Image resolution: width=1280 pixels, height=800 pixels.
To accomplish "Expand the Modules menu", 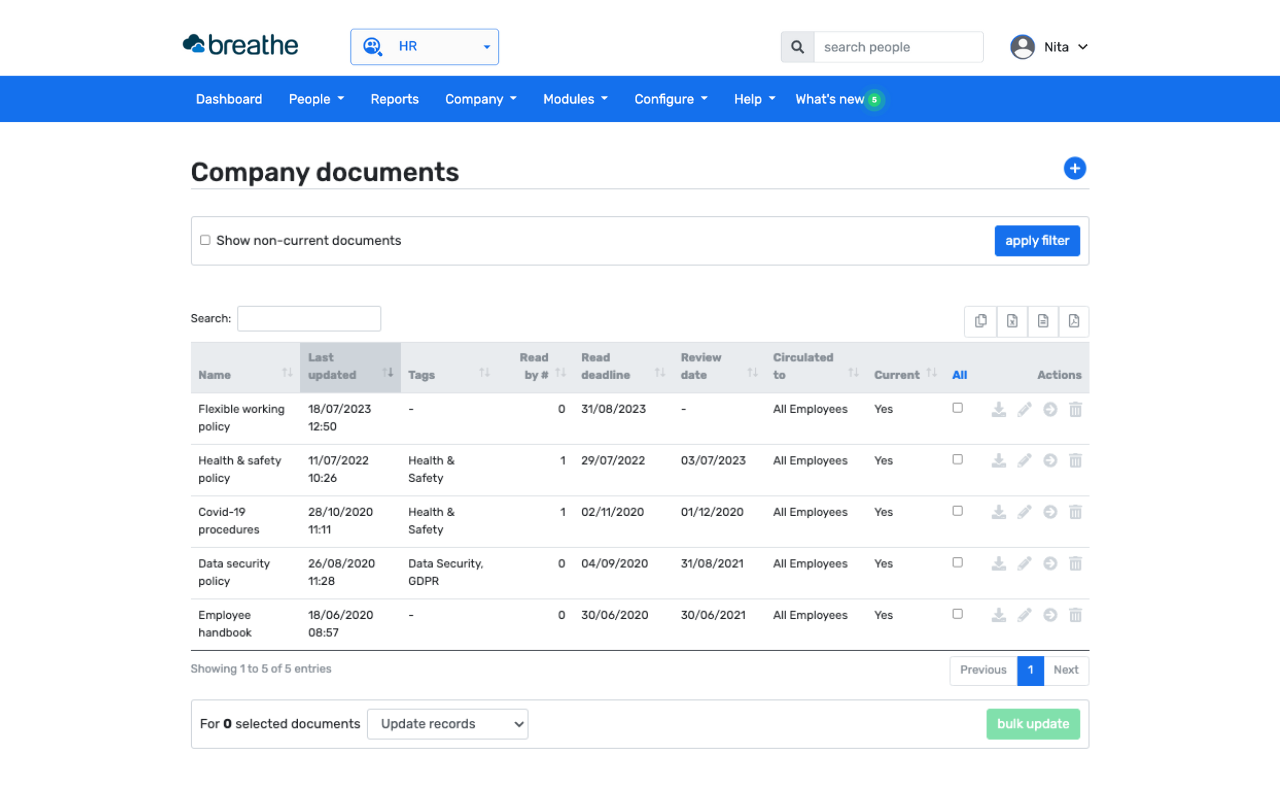I will (x=575, y=99).
